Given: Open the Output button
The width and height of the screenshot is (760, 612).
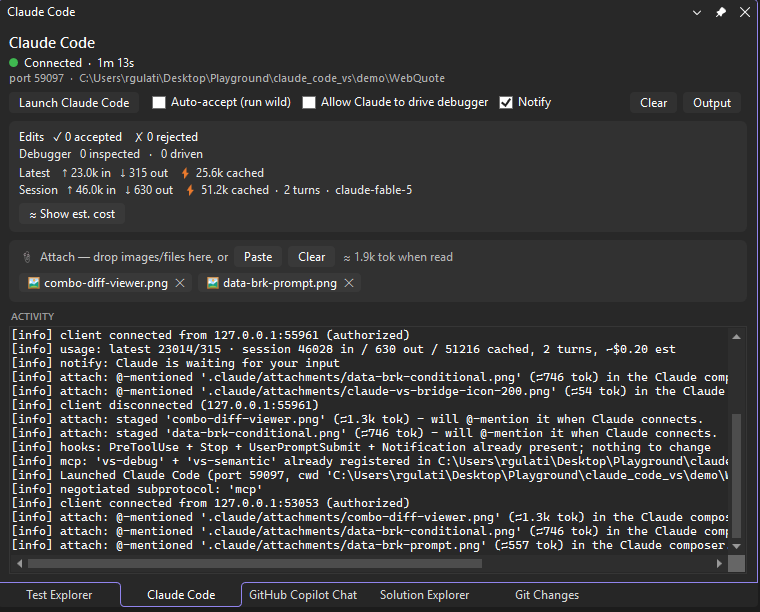Looking at the screenshot, I should coord(712,103).
